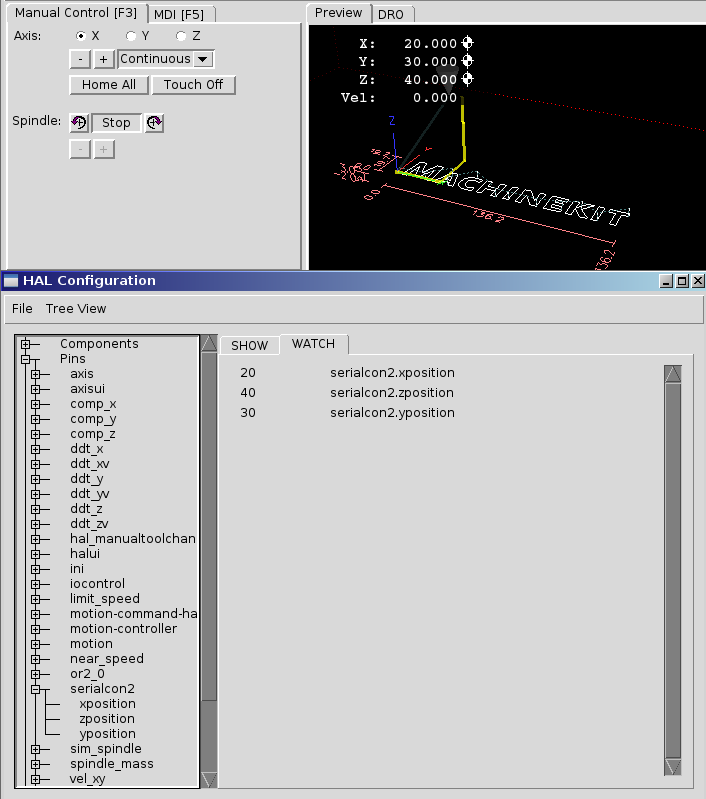
Task: Collapse Pins tree node
Action: pos(25,359)
